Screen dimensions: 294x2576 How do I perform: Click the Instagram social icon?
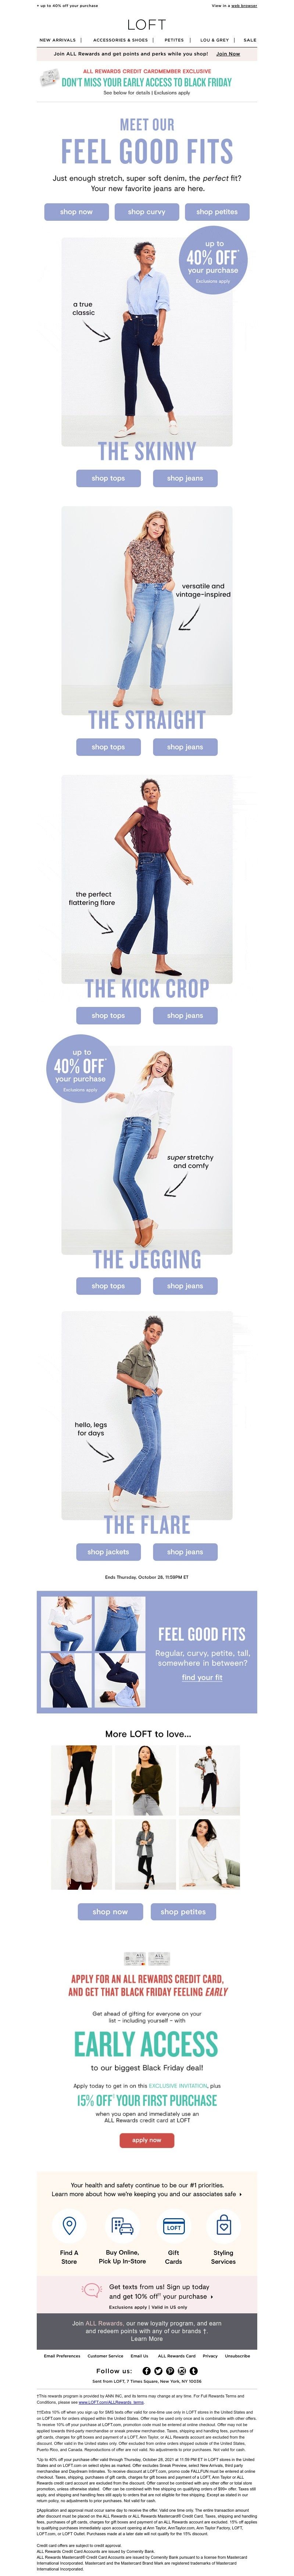182,2371
